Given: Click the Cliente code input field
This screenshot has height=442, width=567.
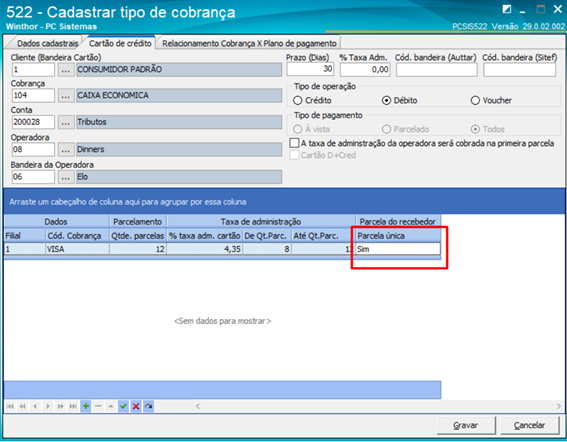Looking at the screenshot, I should 33,70.
